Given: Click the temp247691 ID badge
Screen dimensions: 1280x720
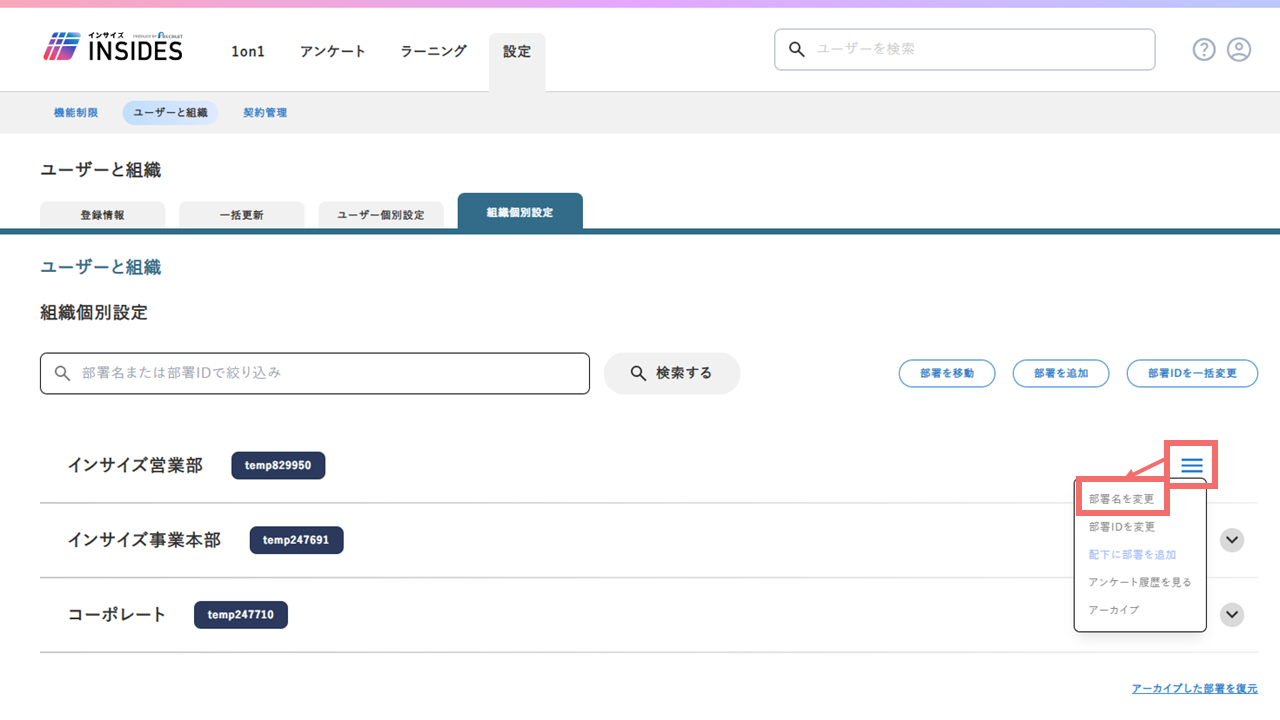Looking at the screenshot, I should coord(296,540).
